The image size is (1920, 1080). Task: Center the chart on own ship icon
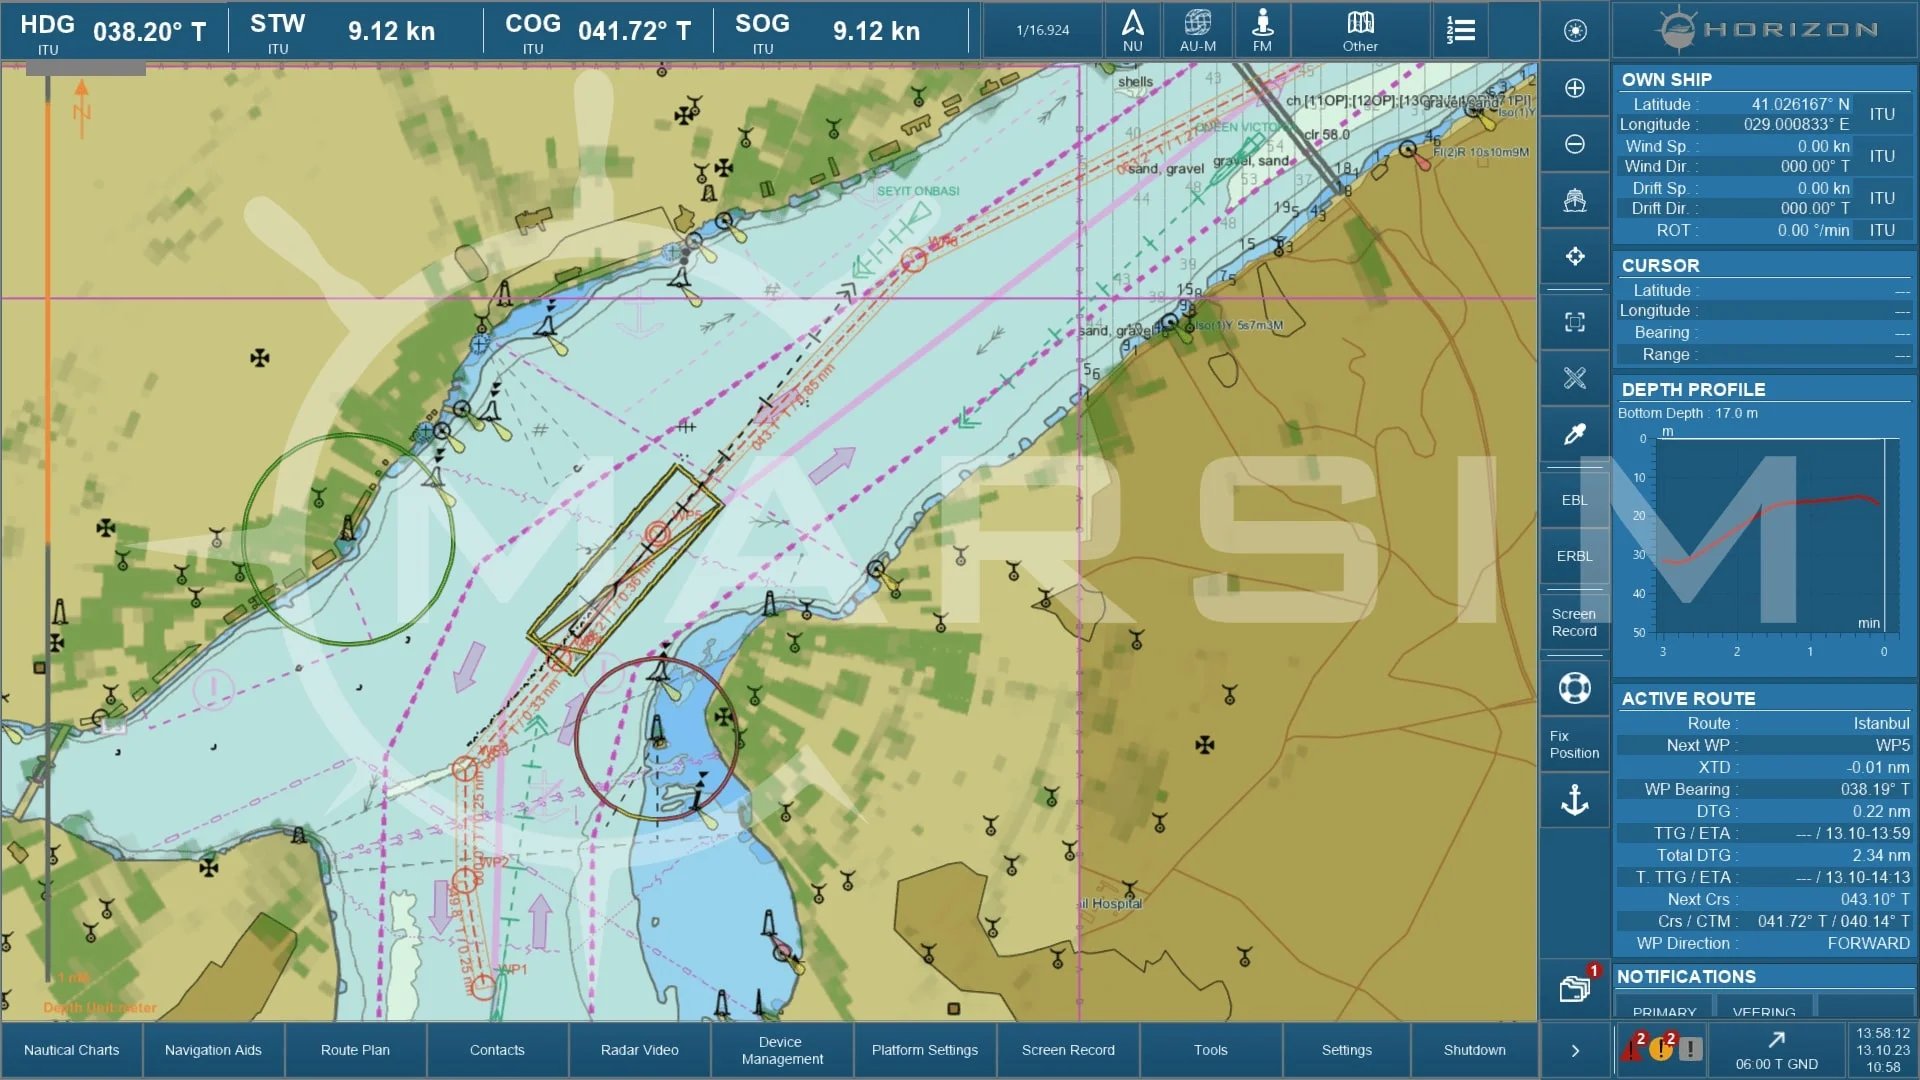(x=1574, y=200)
